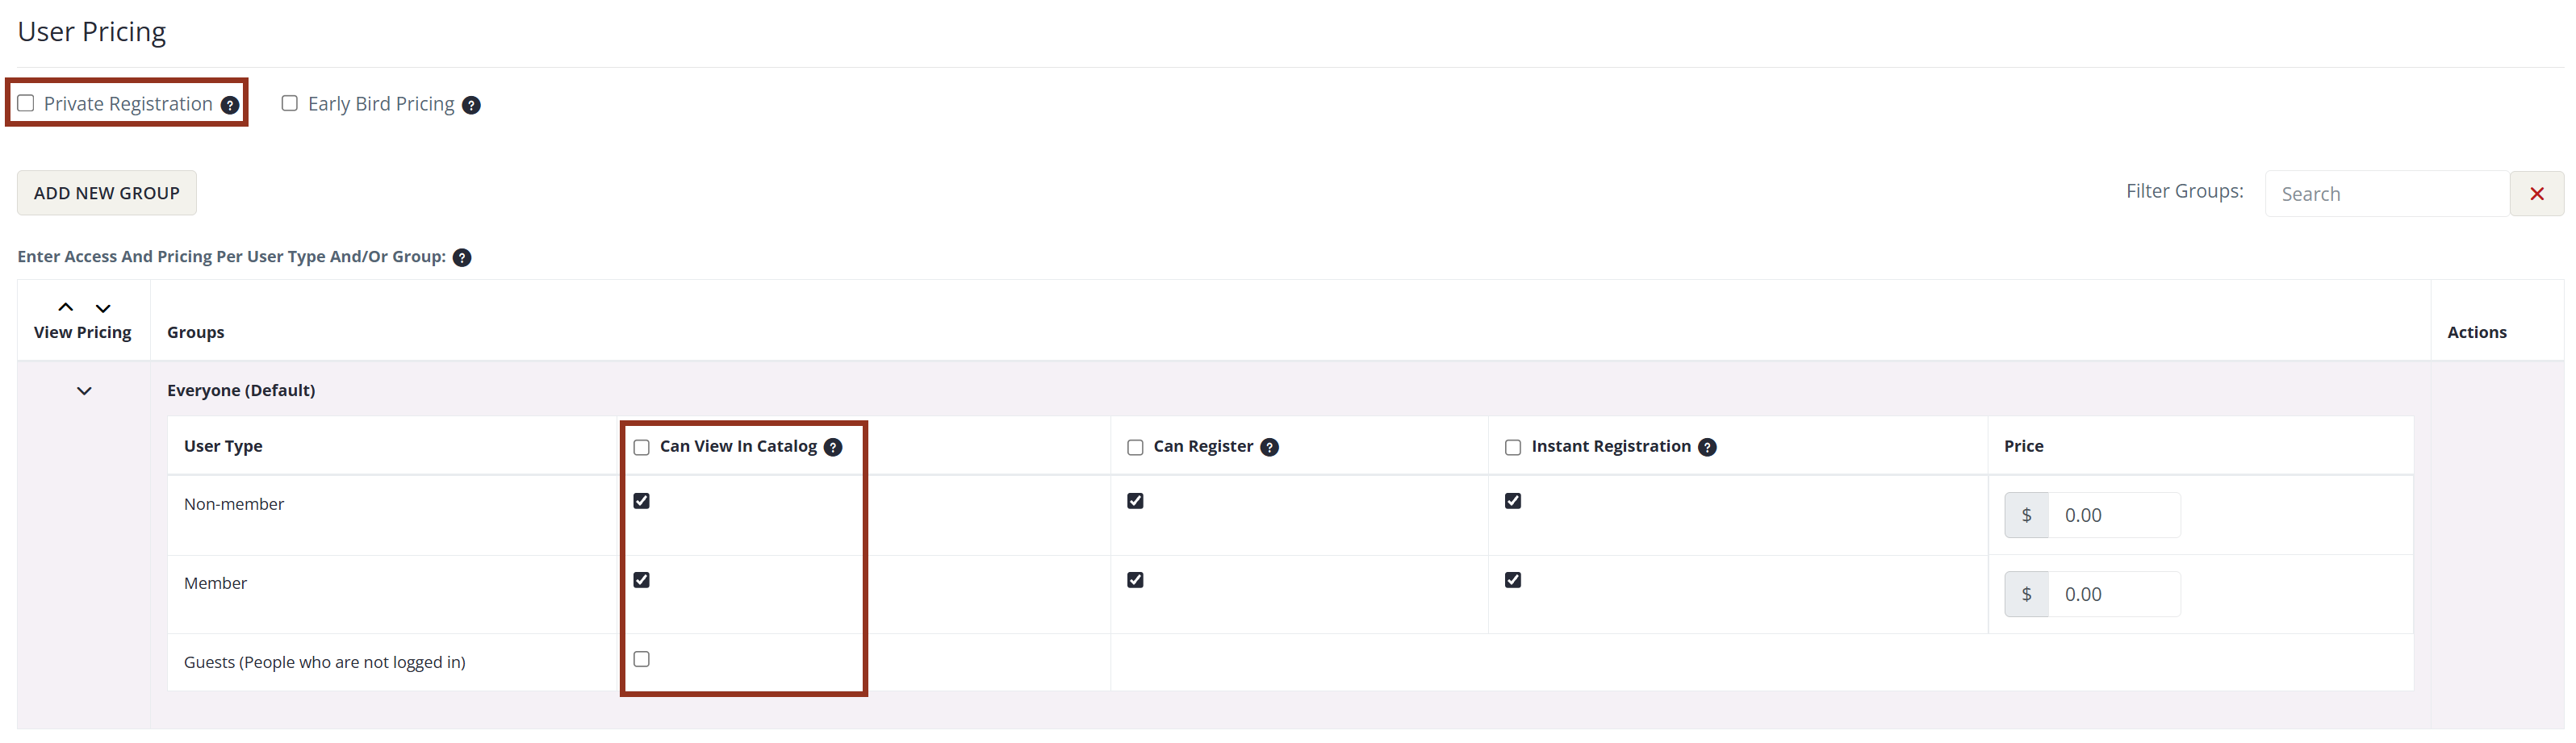Check the Can Register header checkbox
The image size is (2576, 743).
(1135, 448)
